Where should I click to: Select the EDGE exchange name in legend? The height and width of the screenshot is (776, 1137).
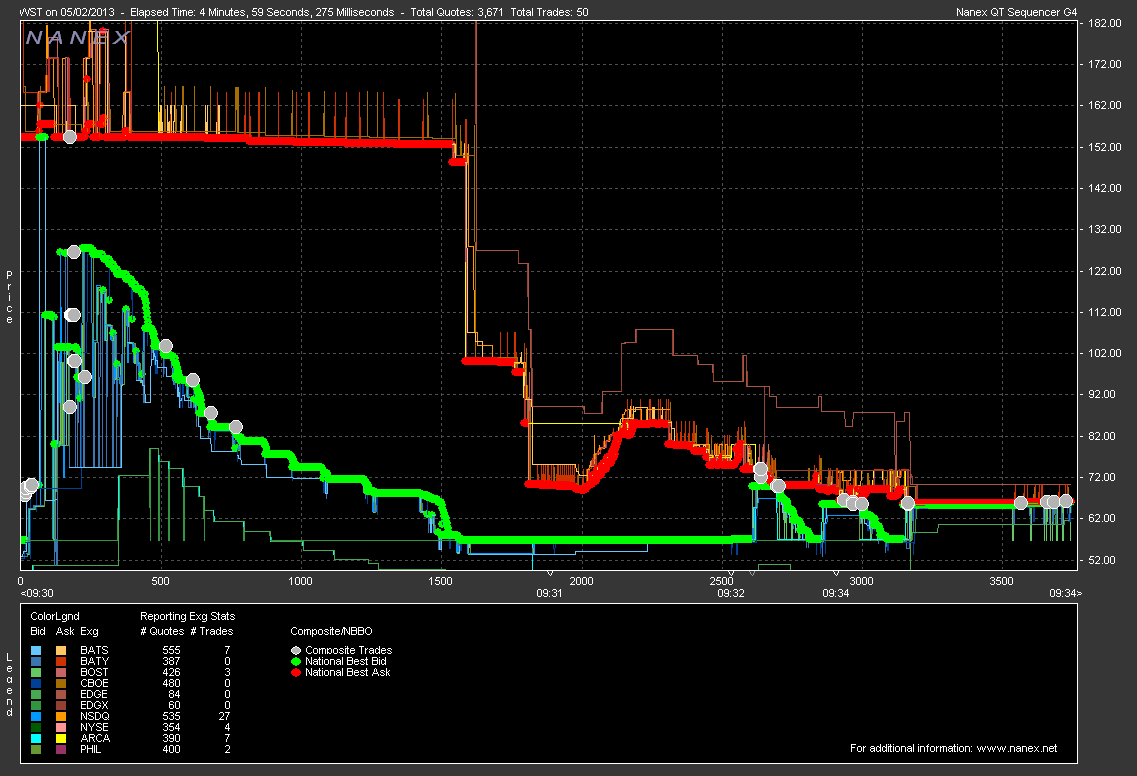[x=94, y=694]
